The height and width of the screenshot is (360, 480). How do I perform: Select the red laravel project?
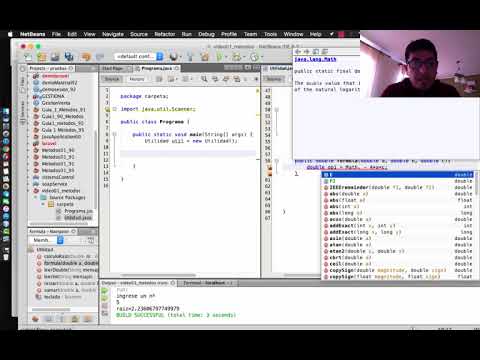tap(49, 143)
